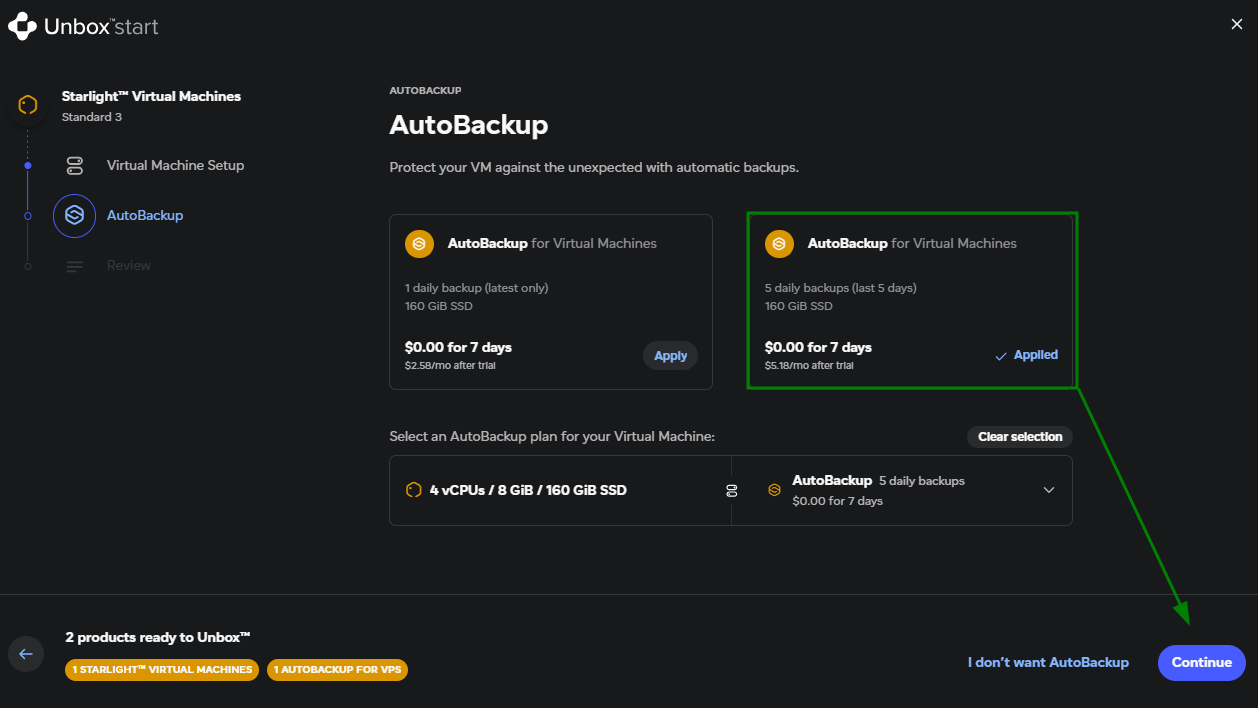
Task: Click the 4 vCPUs hexagon icon
Action: tap(413, 490)
